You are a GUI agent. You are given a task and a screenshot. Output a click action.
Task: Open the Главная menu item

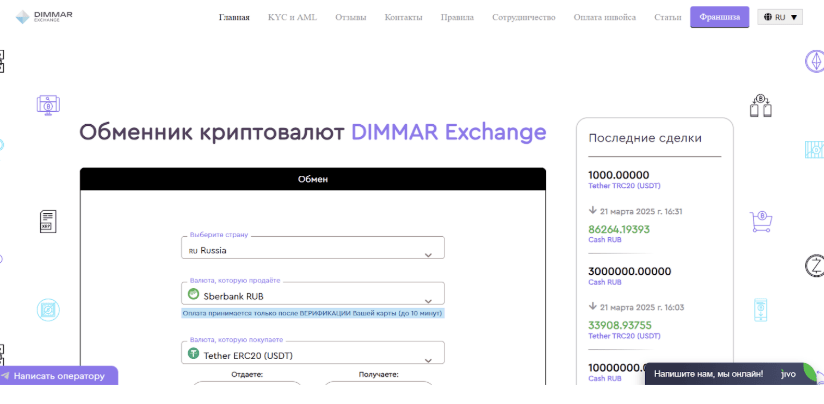234,17
